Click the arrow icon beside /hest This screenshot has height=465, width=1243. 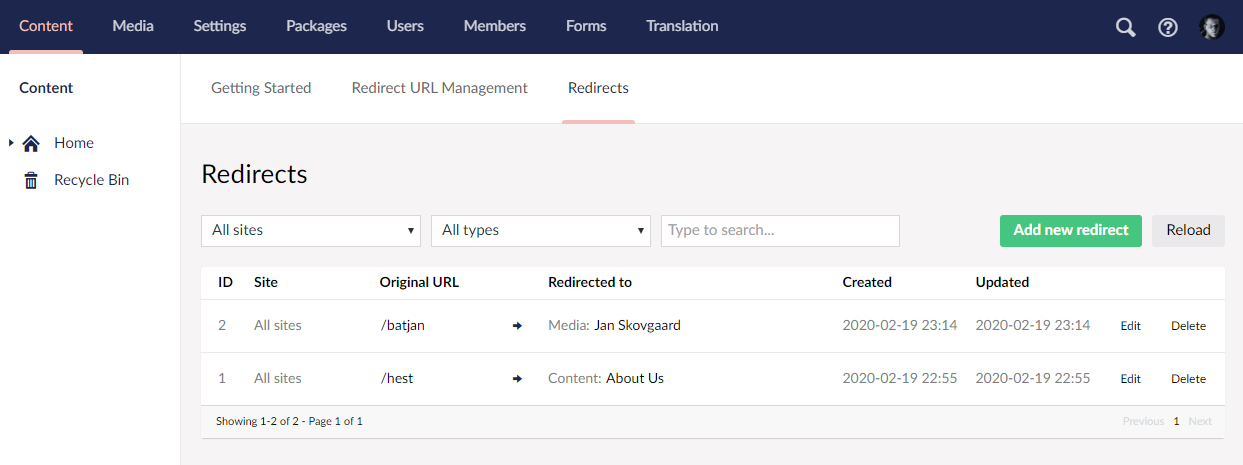coord(517,379)
